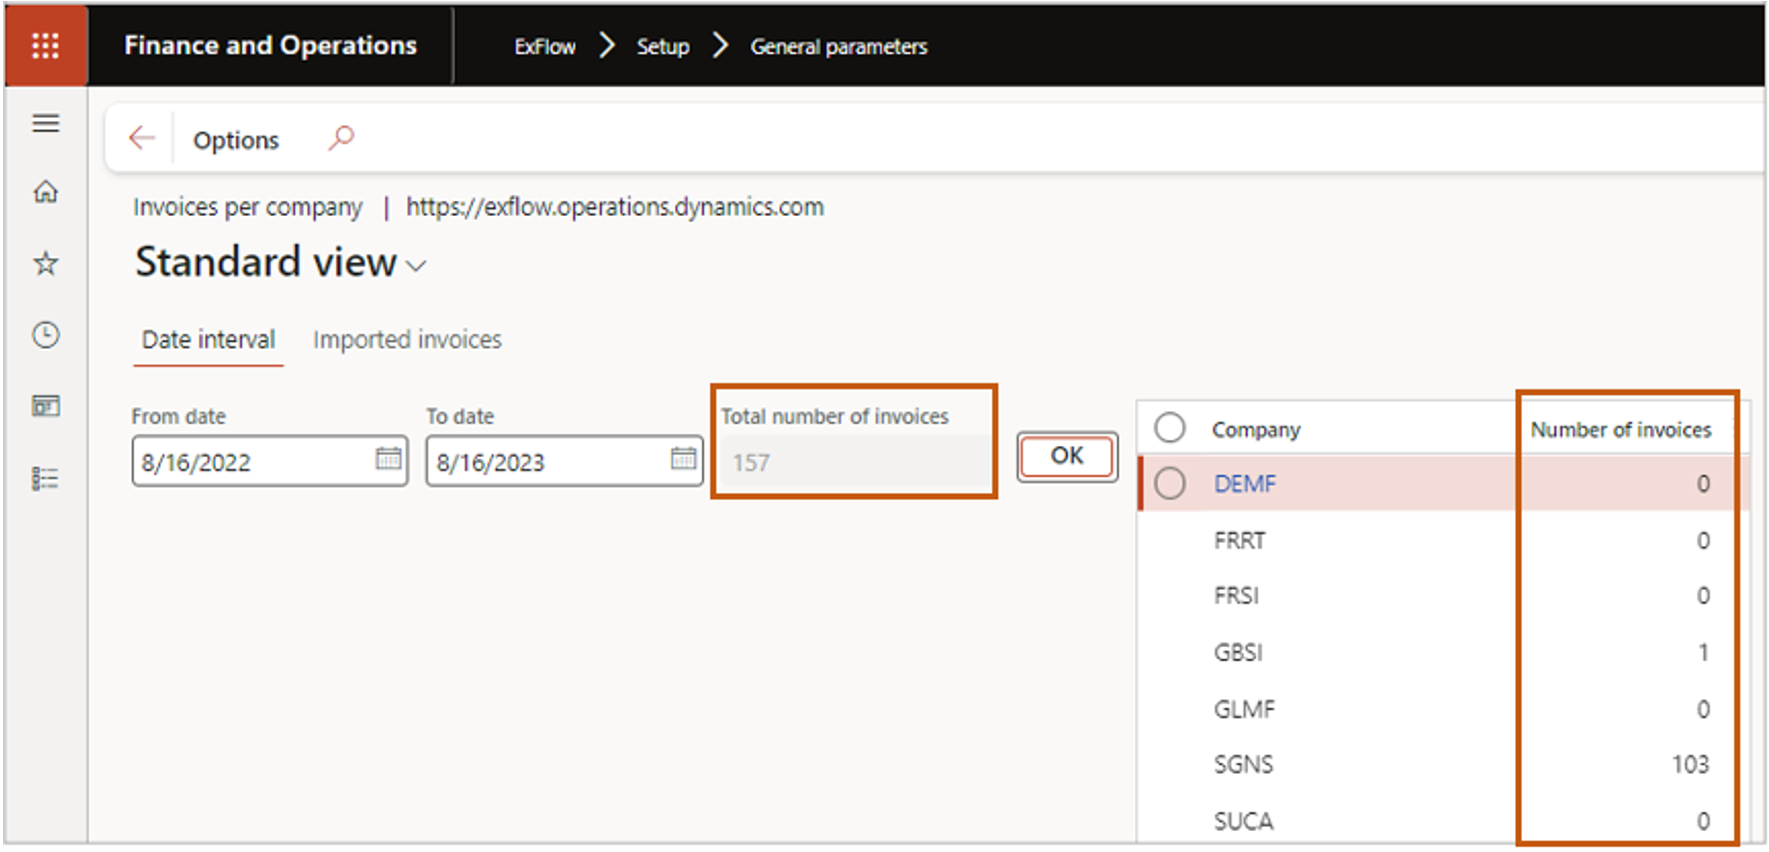Click GBSI invoice count 1
This screenshot has height=852, width=1769.
coord(1703,653)
